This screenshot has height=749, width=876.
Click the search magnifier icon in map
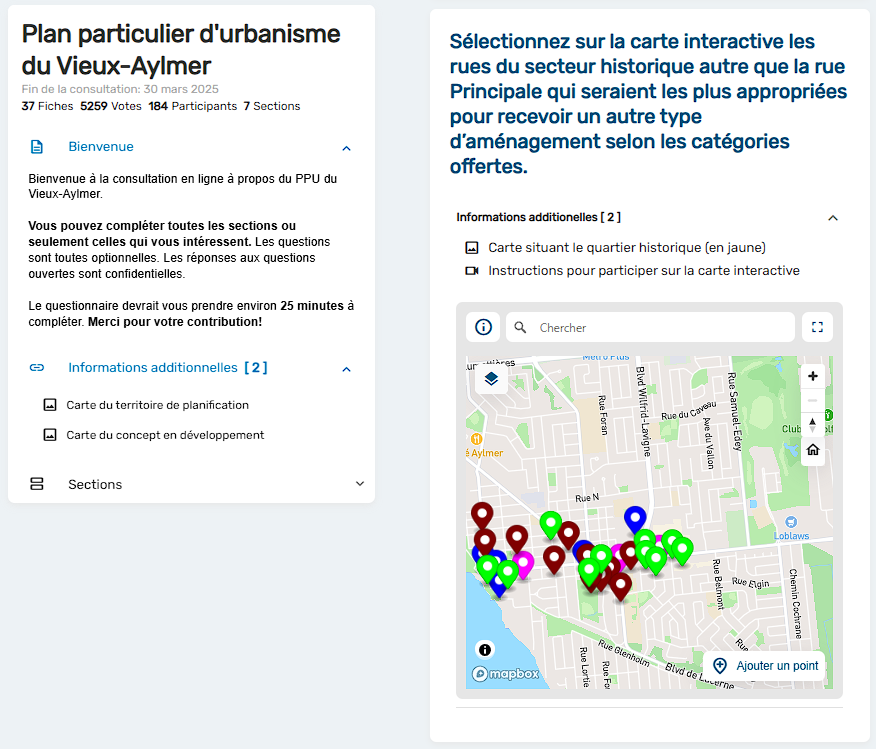click(x=520, y=327)
